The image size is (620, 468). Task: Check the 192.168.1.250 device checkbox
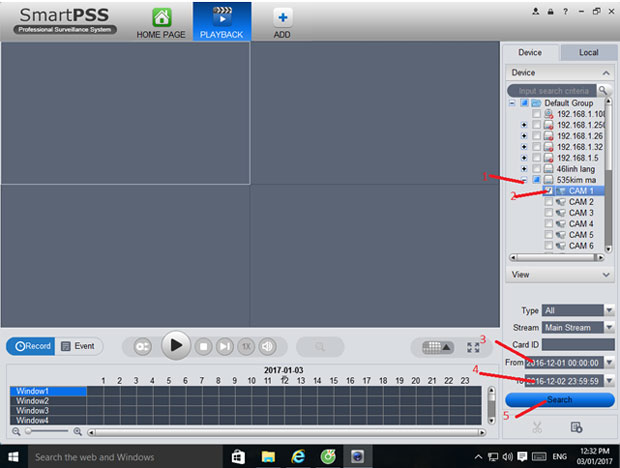pos(536,125)
